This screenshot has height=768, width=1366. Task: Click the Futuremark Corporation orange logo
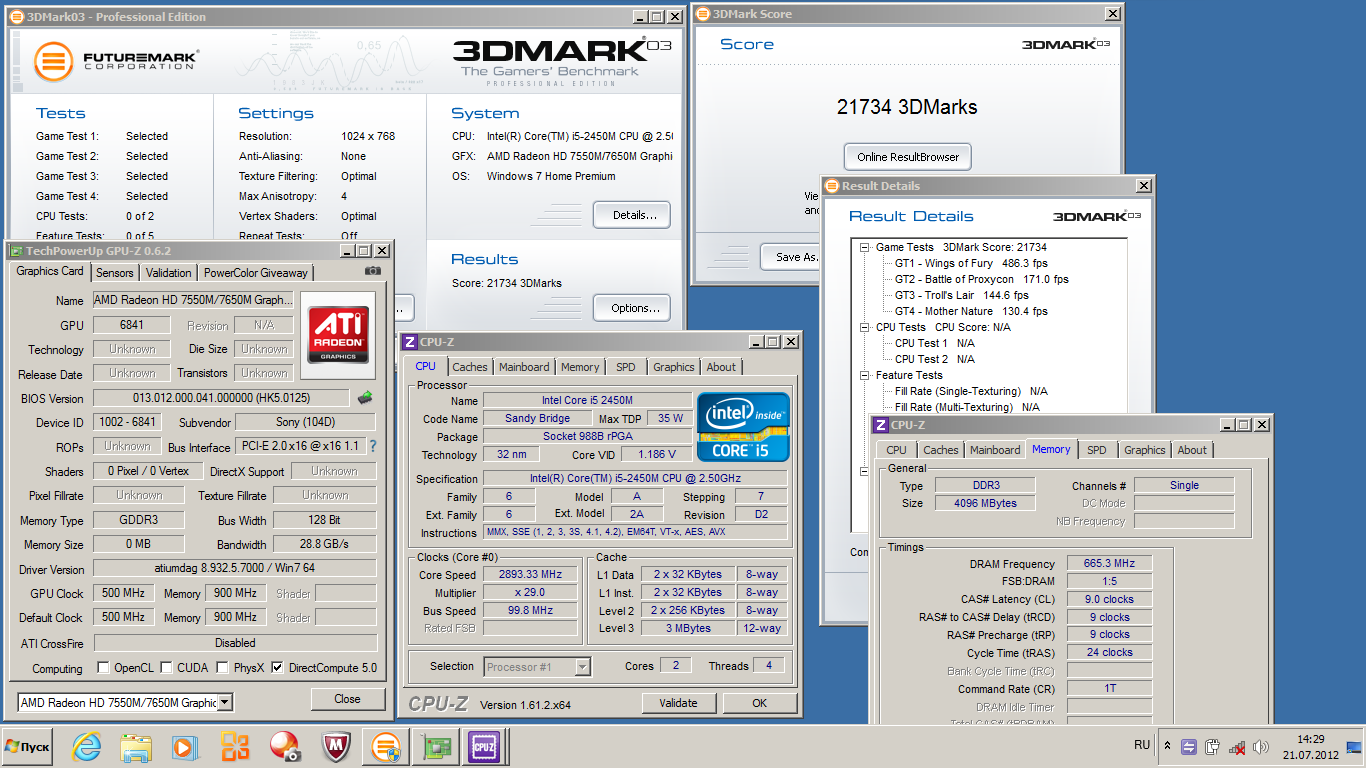(53, 61)
